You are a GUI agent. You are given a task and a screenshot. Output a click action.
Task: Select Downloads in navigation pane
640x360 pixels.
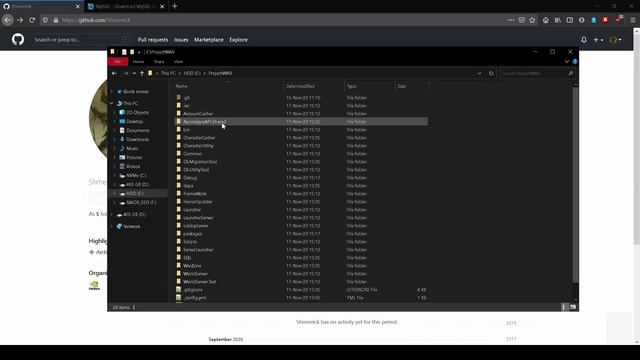(138, 140)
